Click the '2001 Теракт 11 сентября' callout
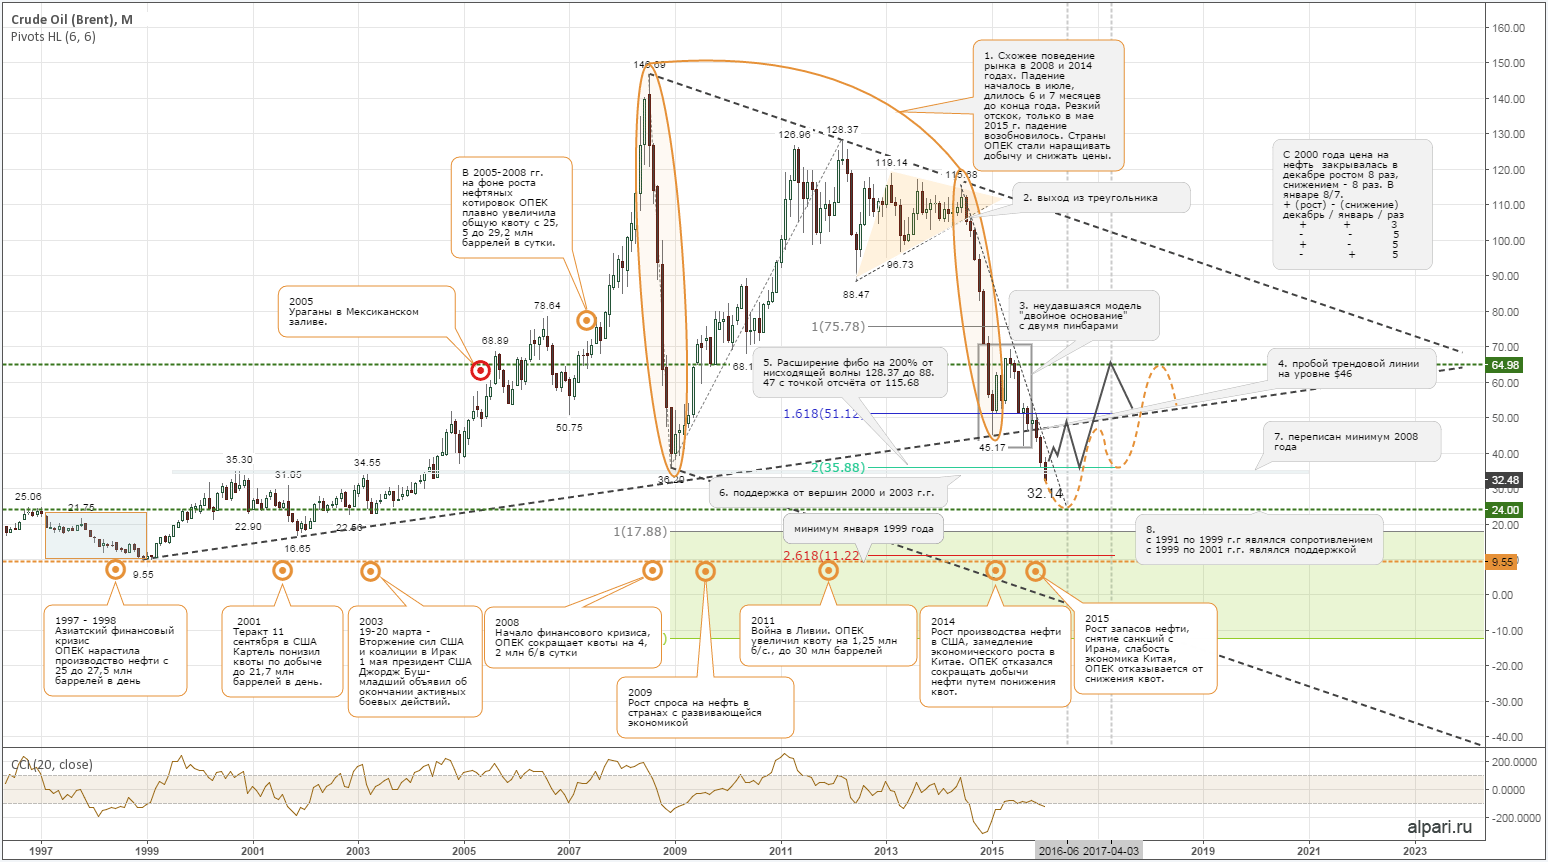This screenshot has width=1548, height=862. click(x=282, y=650)
